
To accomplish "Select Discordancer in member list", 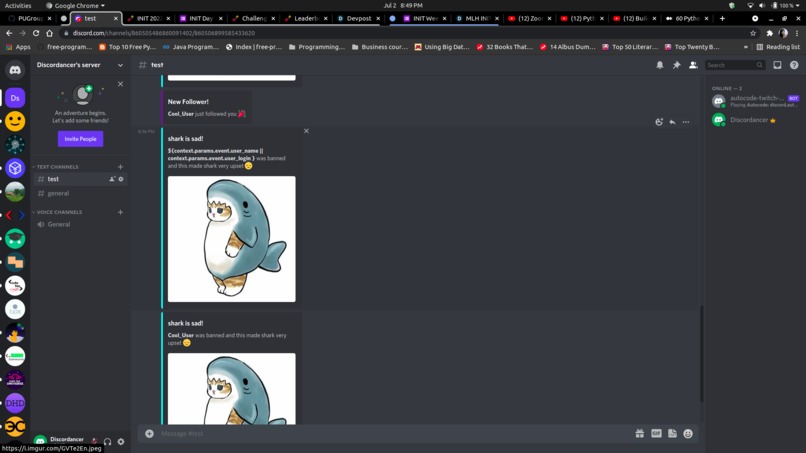I will (755, 120).
